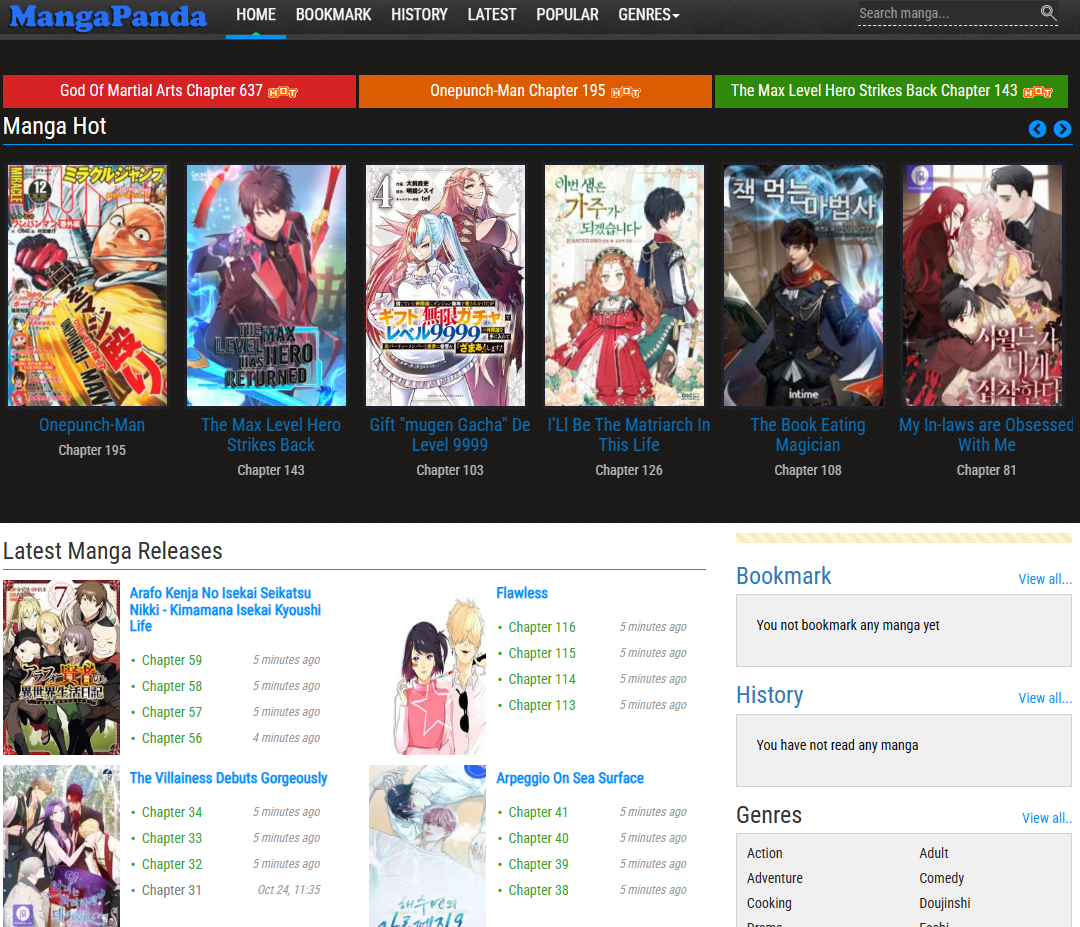Open Flawless Chapter 116
Screen dimensions: 1080x927
coord(542,627)
